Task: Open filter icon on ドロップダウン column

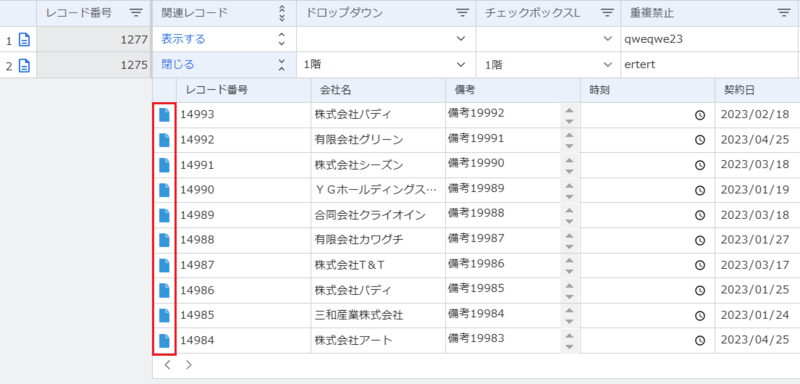Action: 462,13
